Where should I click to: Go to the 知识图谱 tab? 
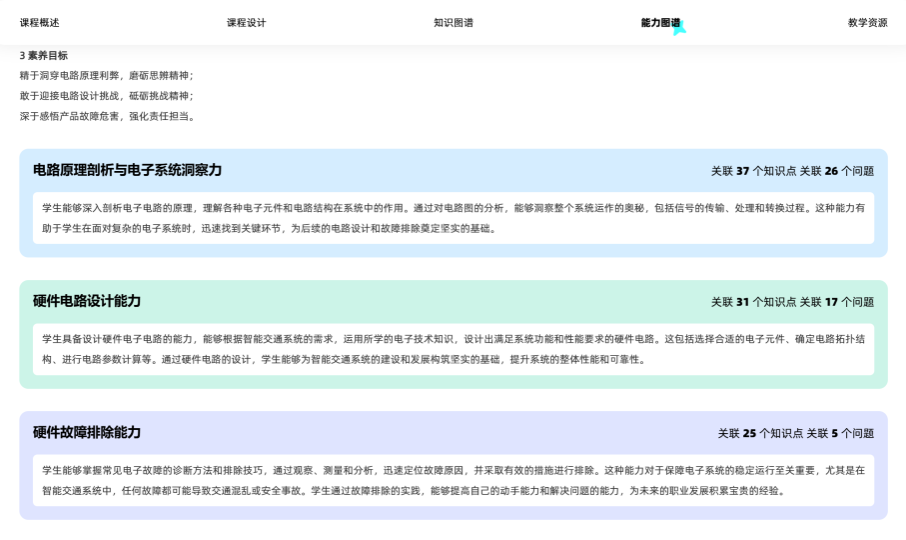(x=453, y=22)
